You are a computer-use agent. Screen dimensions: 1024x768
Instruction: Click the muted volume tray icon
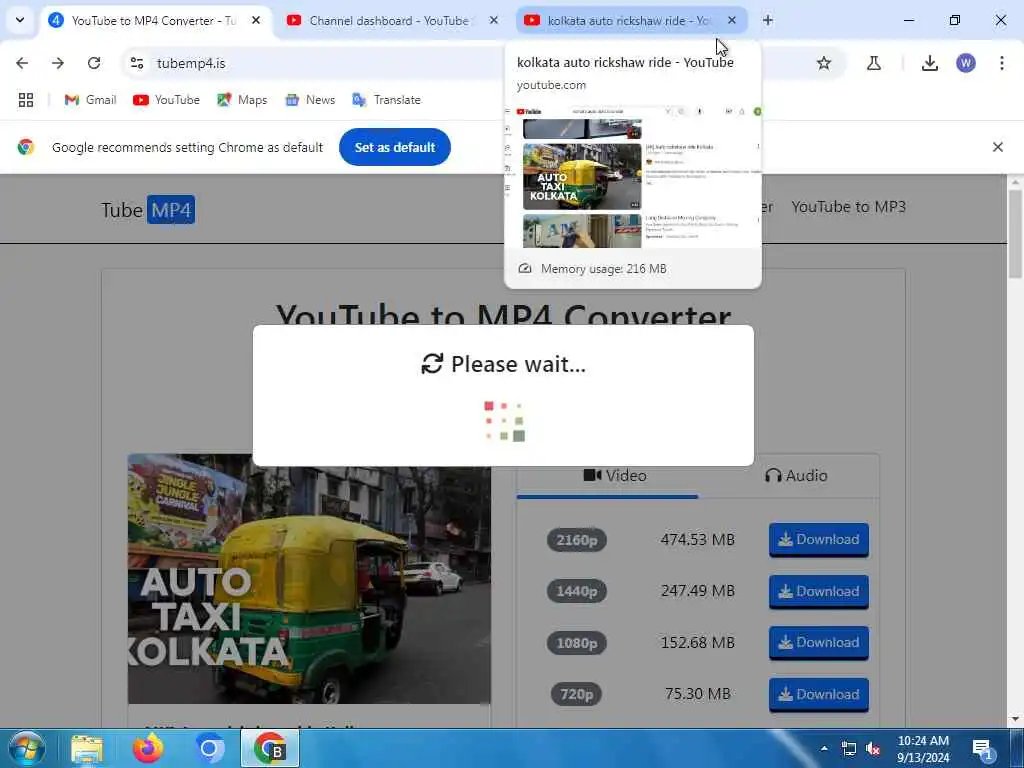point(872,748)
